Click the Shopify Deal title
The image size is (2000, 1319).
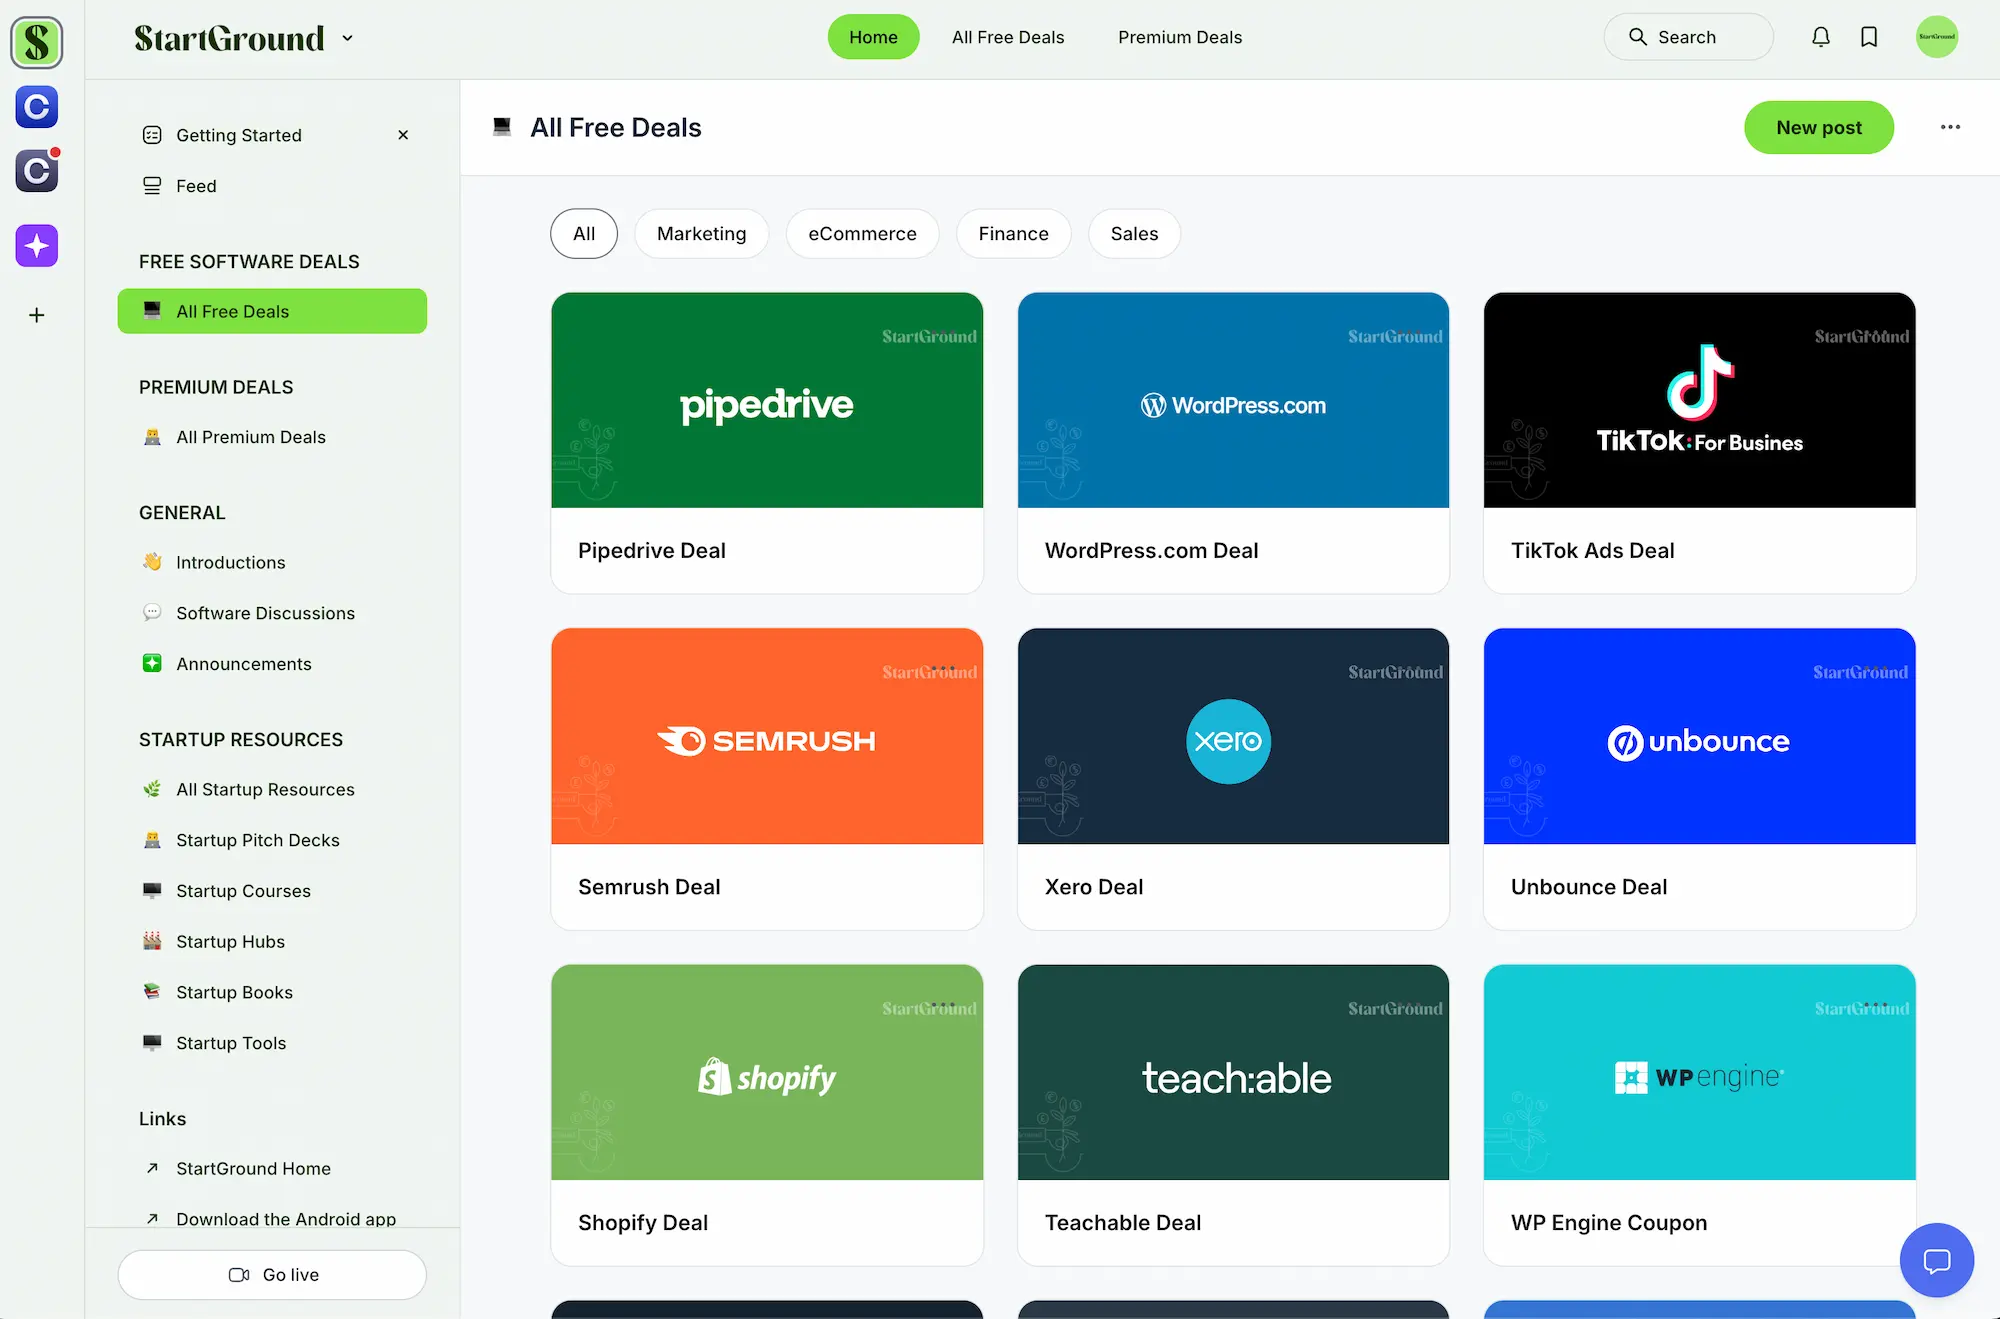coord(643,1222)
